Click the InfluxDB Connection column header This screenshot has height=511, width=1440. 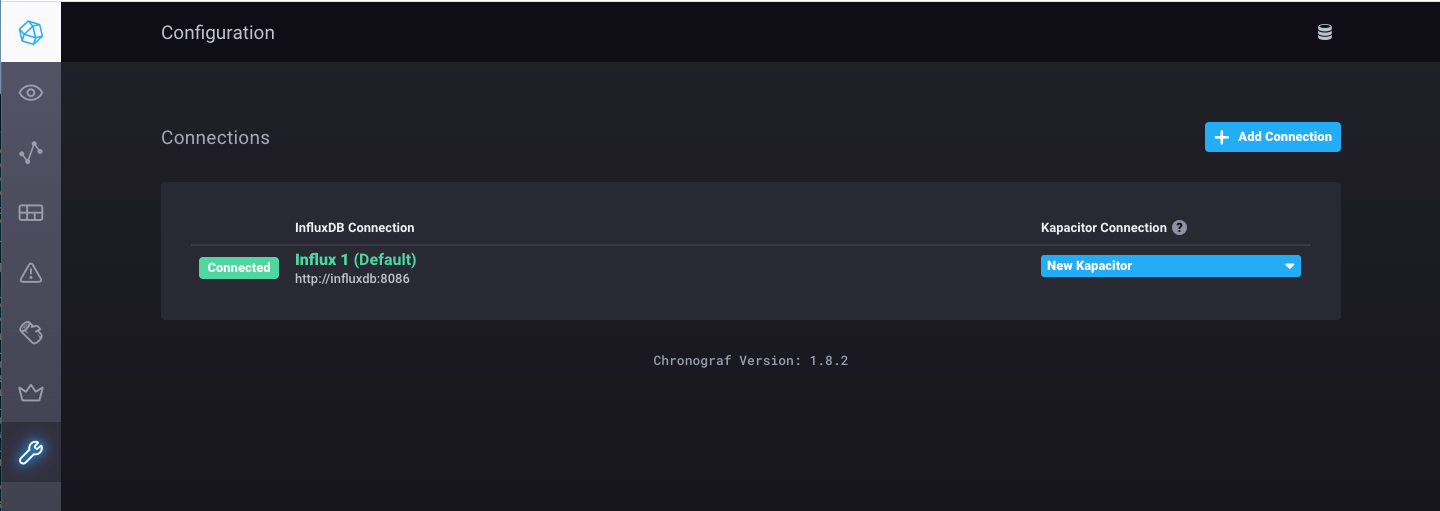click(x=355, y=228)
